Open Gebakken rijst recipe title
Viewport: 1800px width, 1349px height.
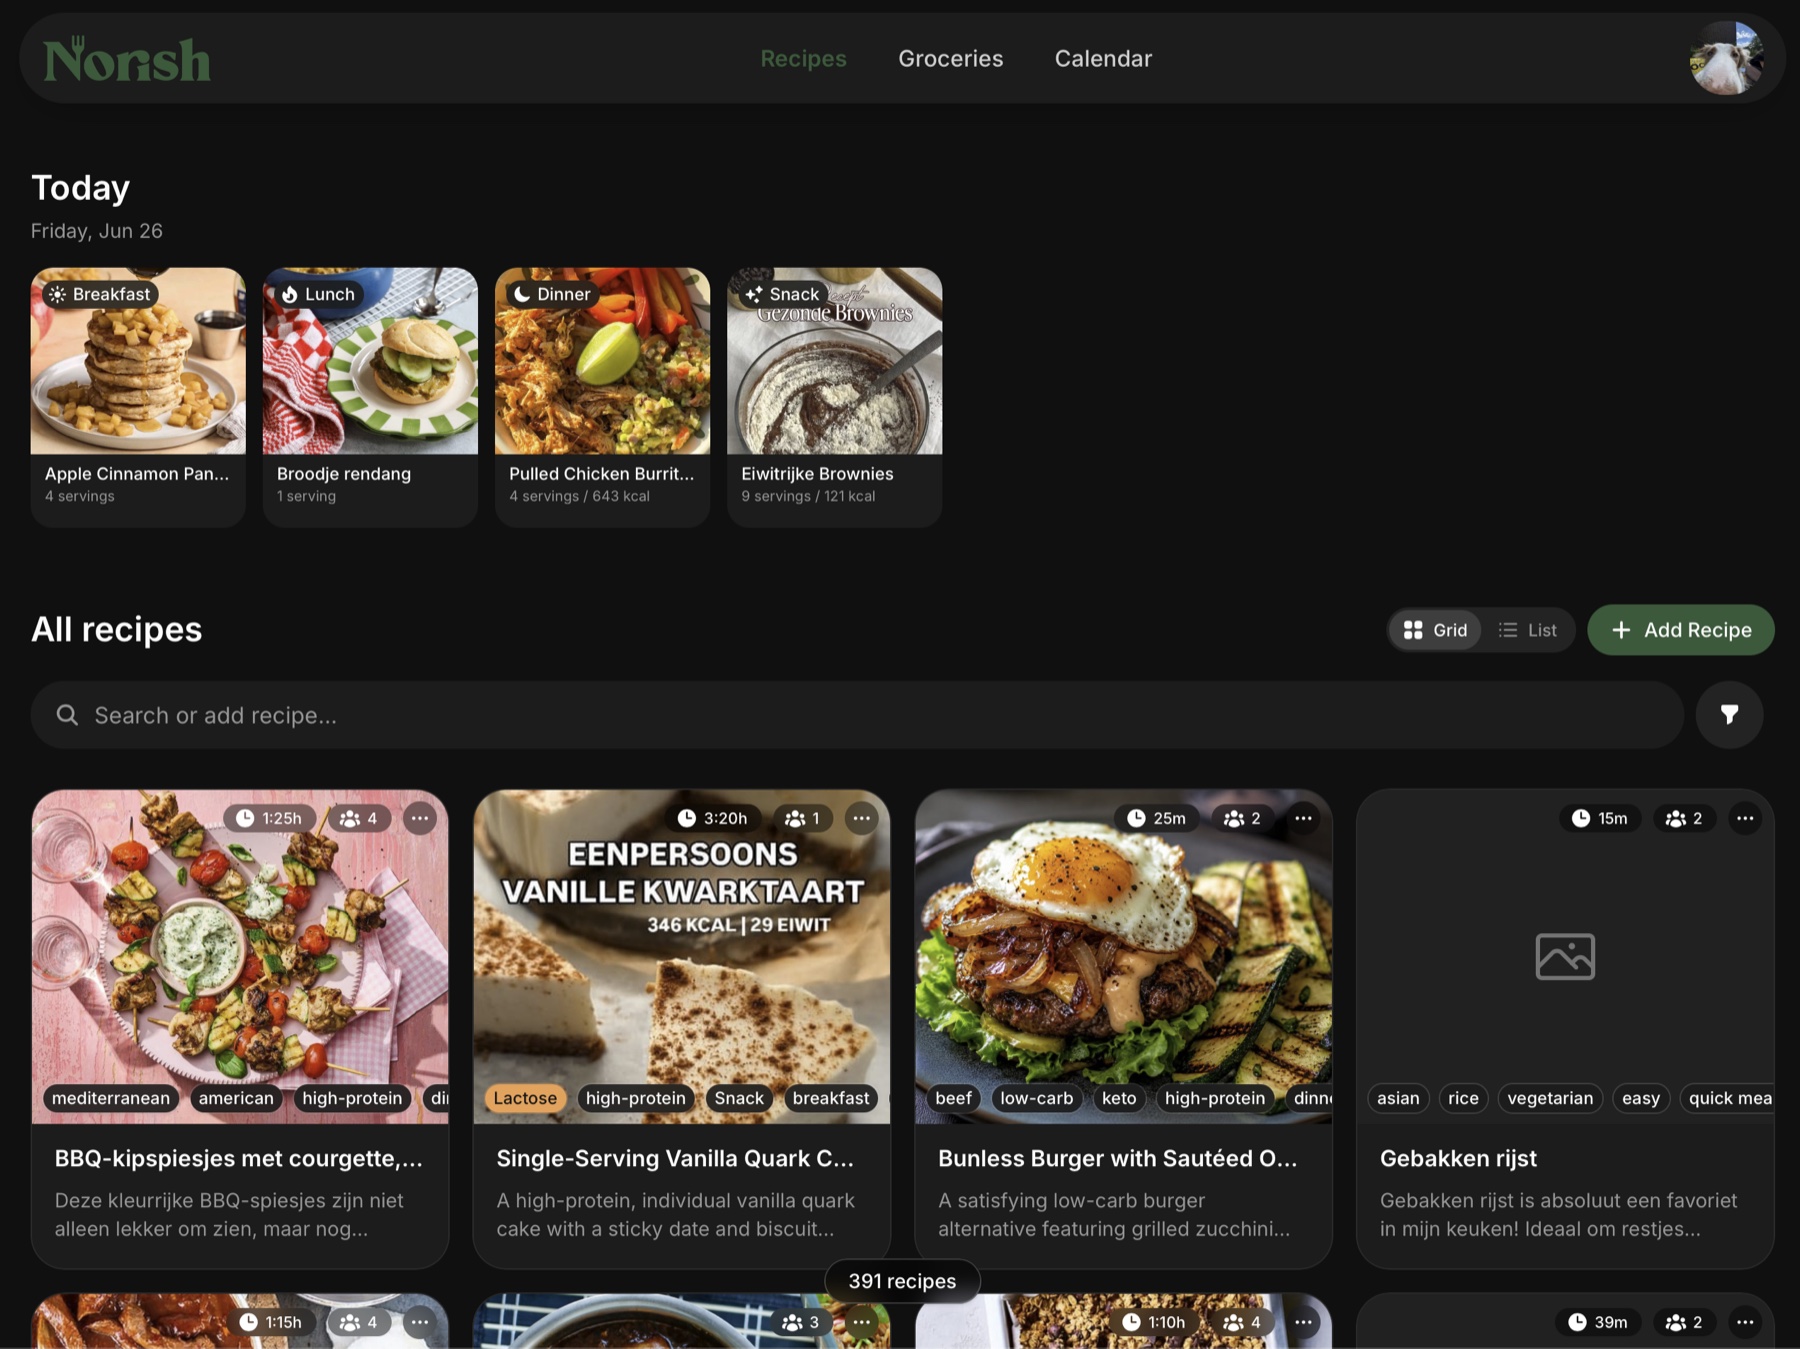click(x=1458, y=1158)
